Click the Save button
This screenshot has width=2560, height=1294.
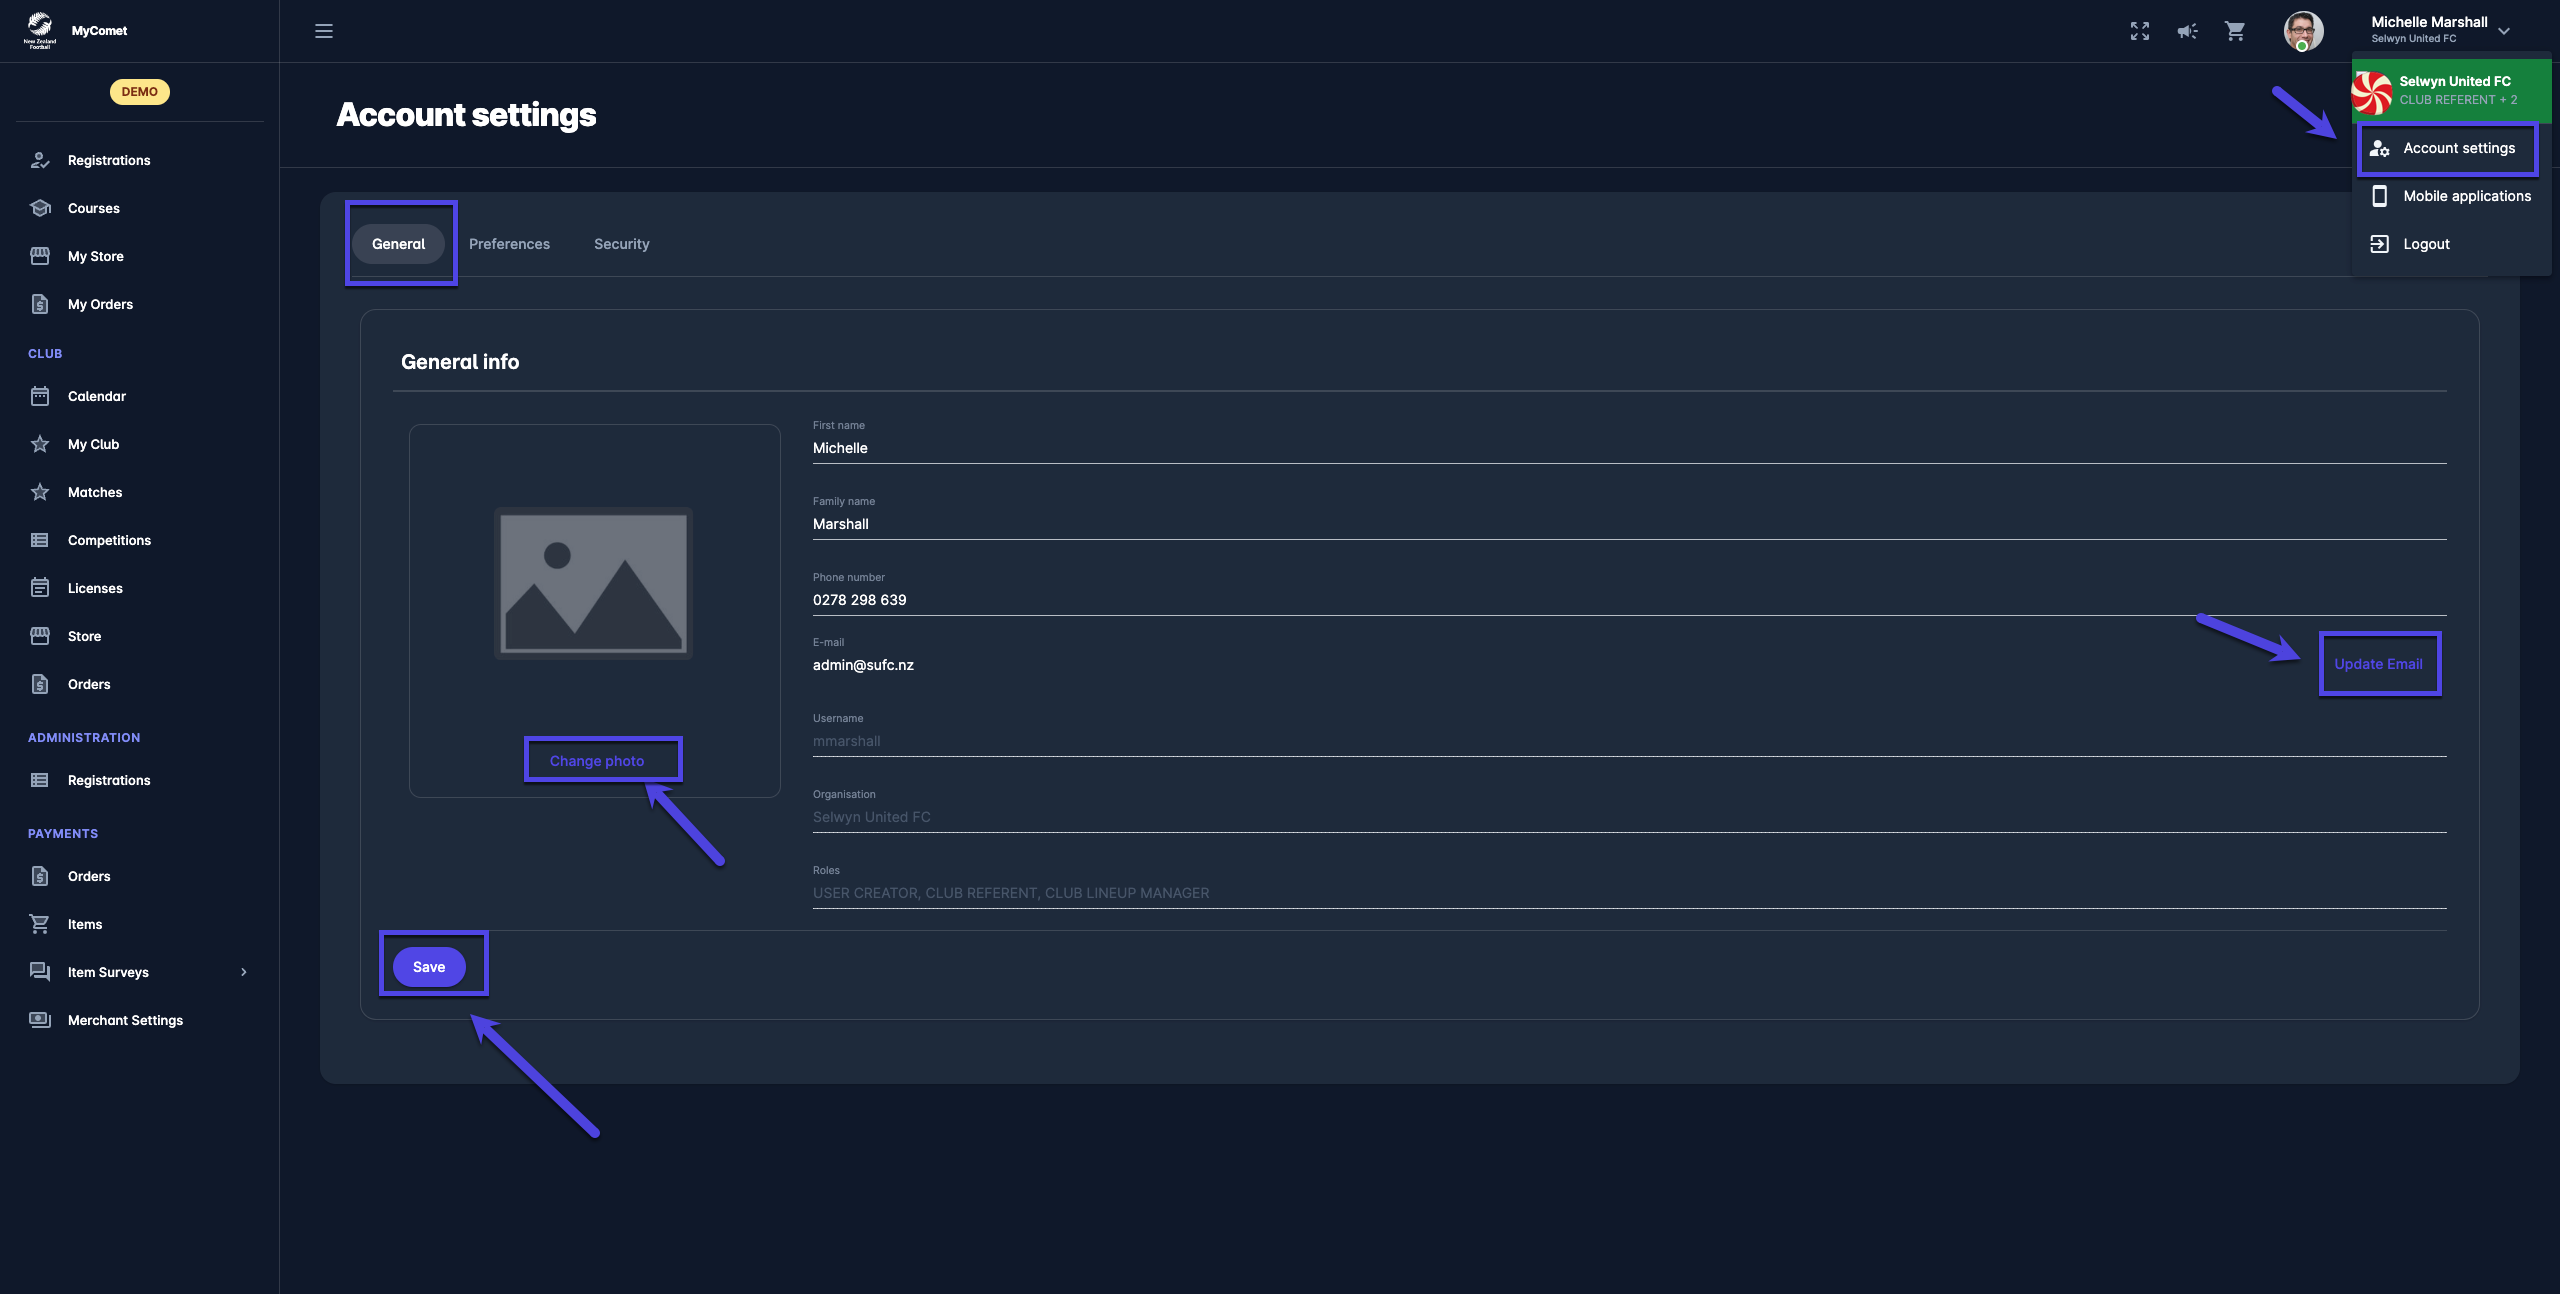(429, 967)
